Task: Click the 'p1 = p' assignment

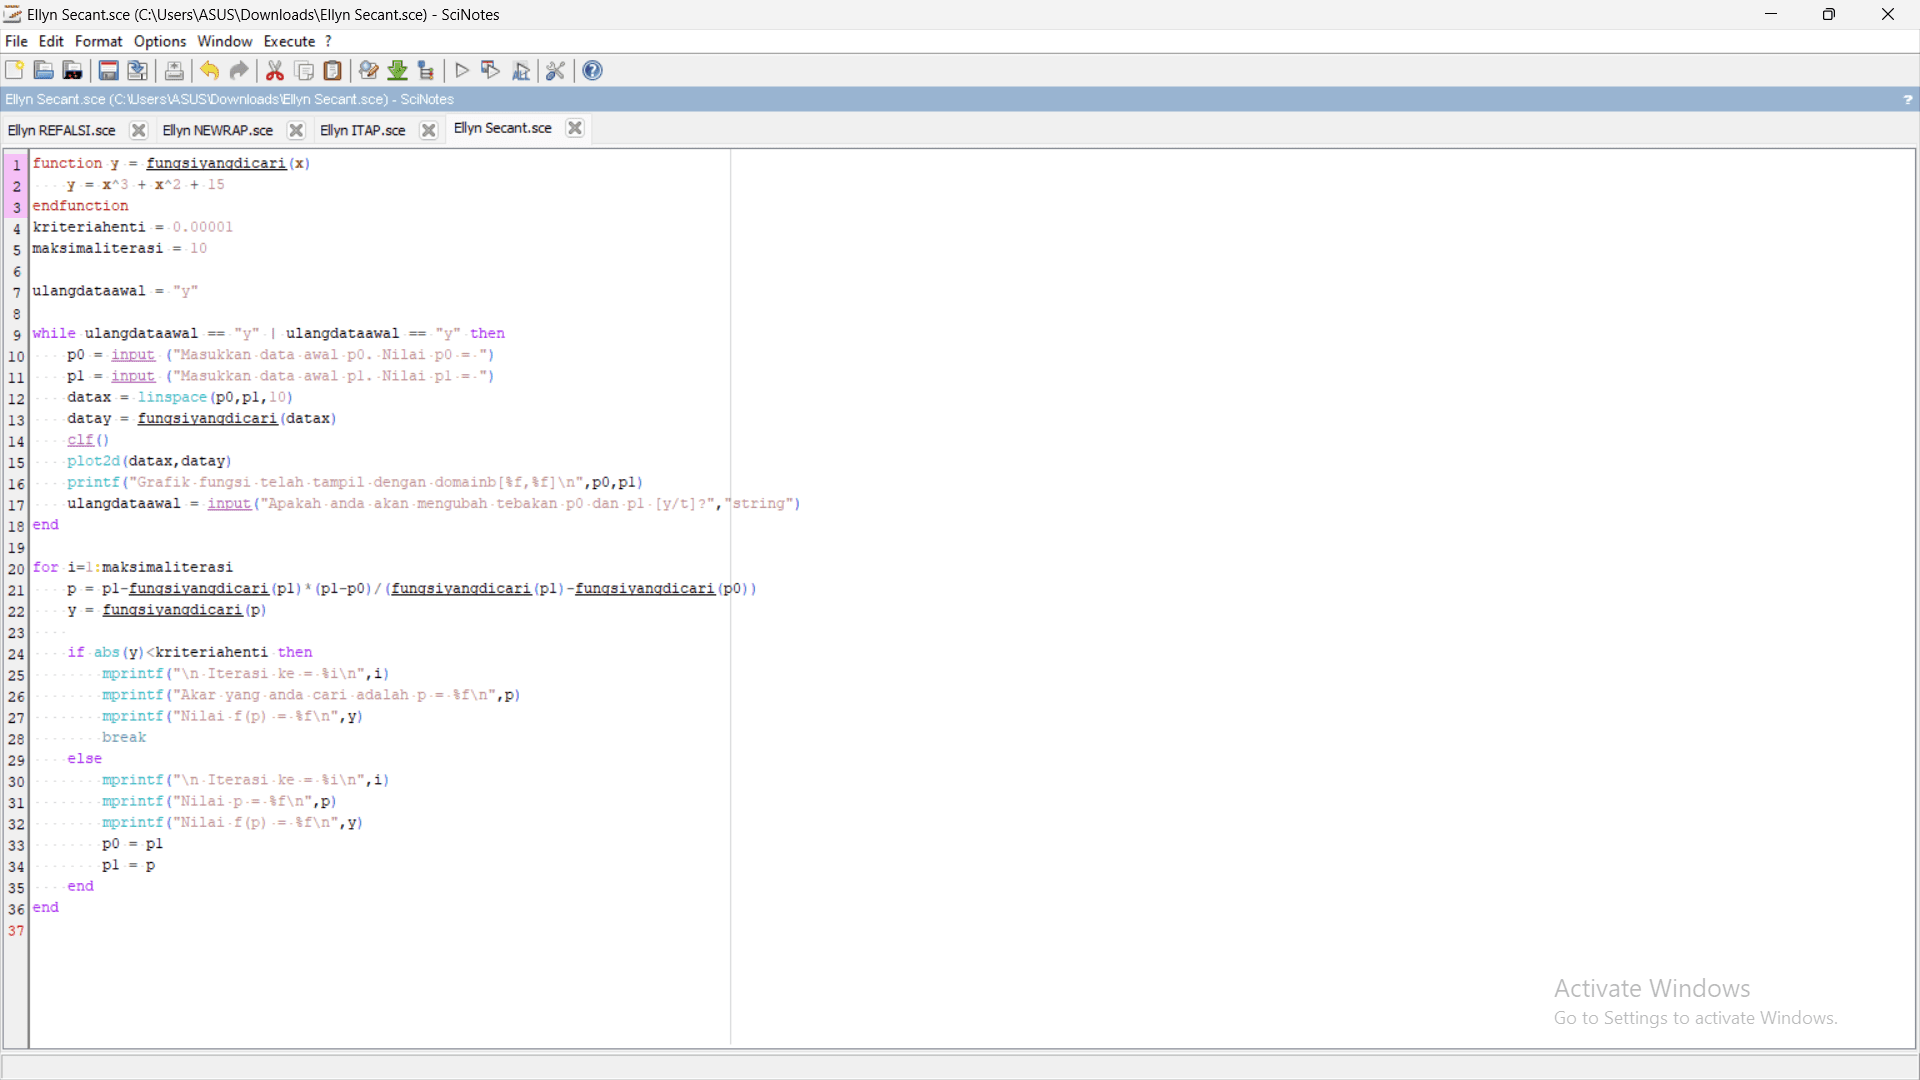Action: pos(128,865)
